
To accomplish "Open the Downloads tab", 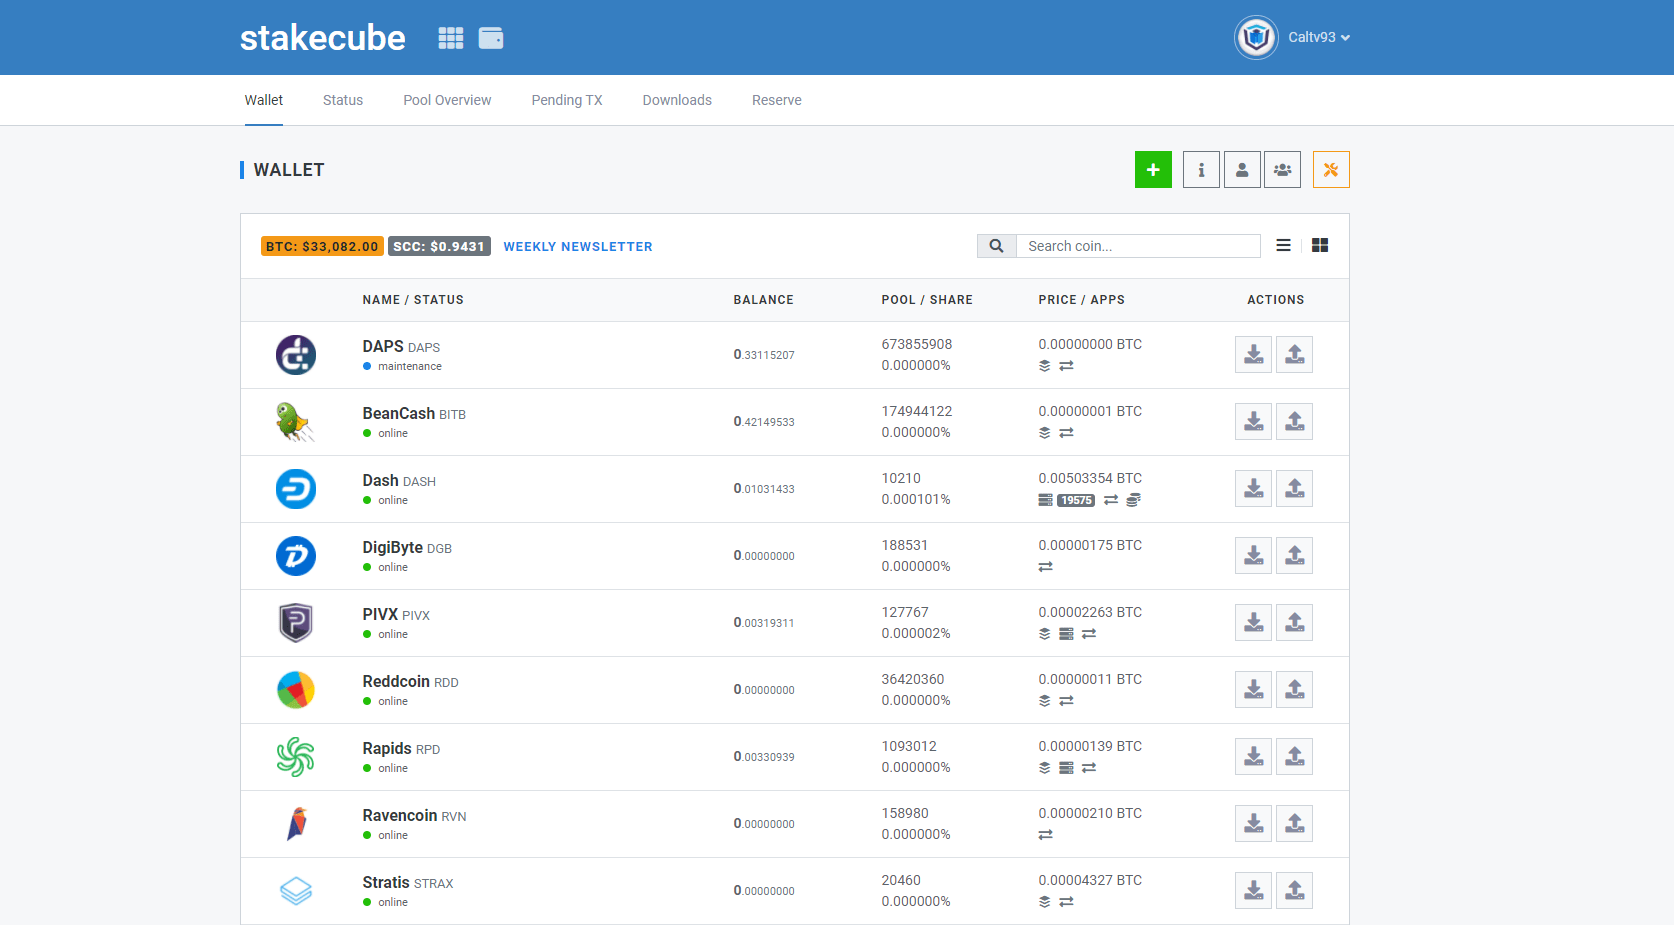I will (677, 100).
